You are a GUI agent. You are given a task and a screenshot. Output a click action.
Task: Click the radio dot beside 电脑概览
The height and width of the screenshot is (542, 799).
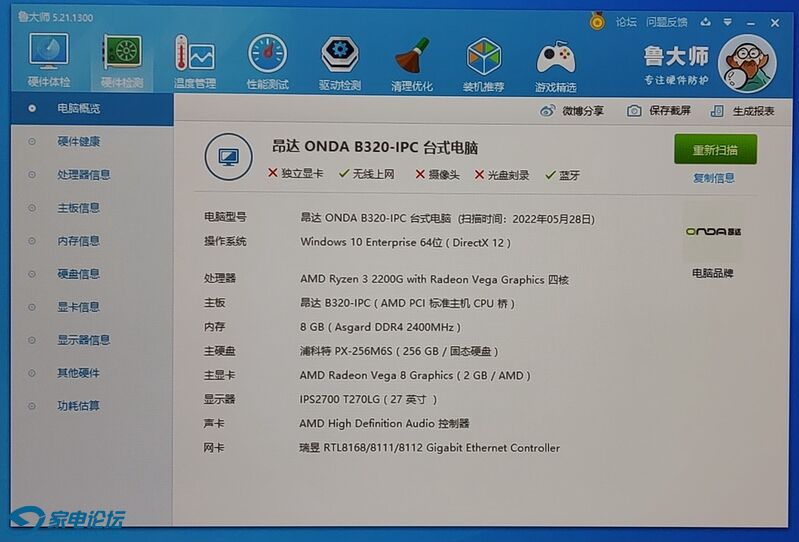point(32,108)
